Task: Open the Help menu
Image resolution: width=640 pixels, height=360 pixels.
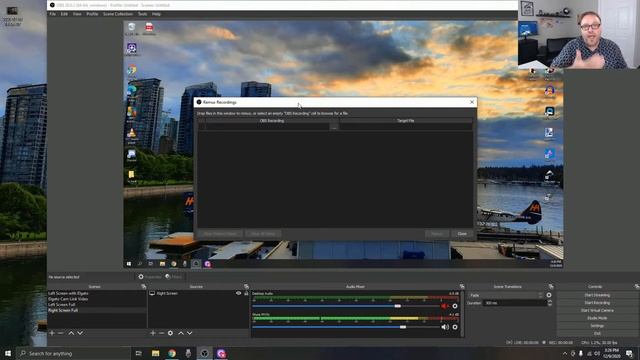Action: click(x=156, y=14)
